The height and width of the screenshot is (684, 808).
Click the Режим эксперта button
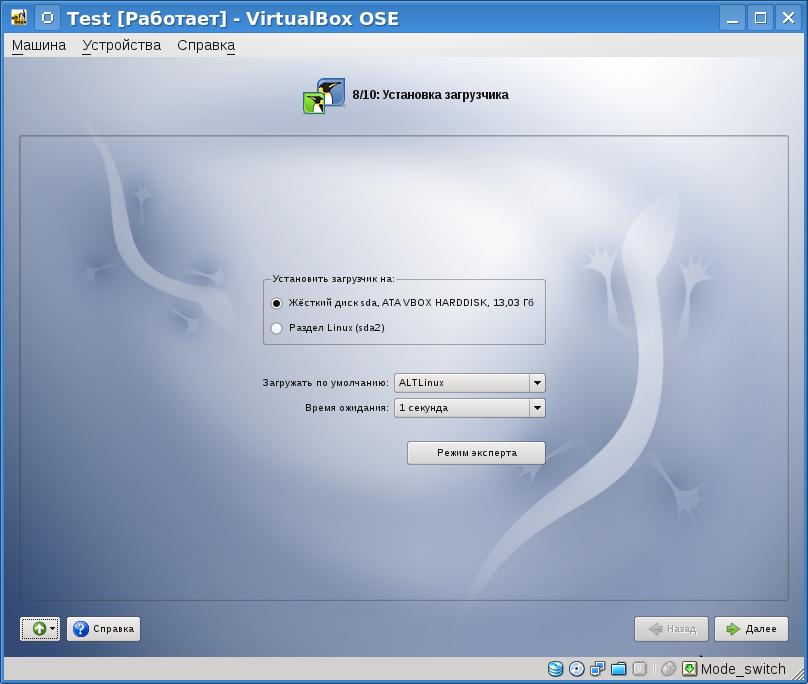[476, 453]
